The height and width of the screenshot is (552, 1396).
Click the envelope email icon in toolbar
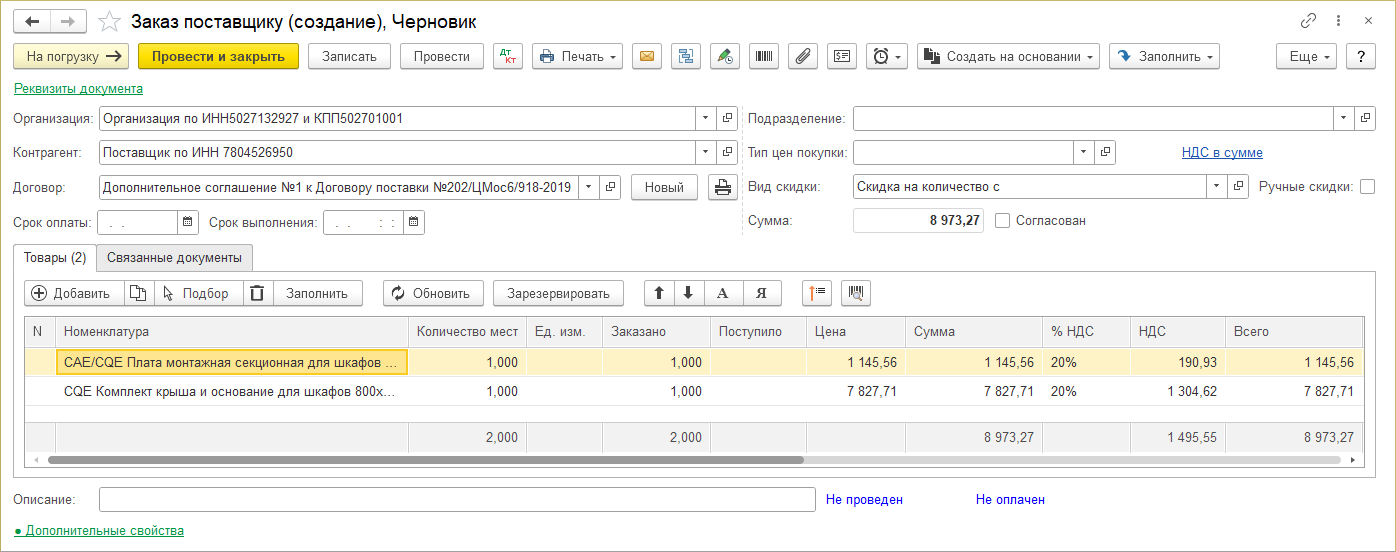click(648, 57)
